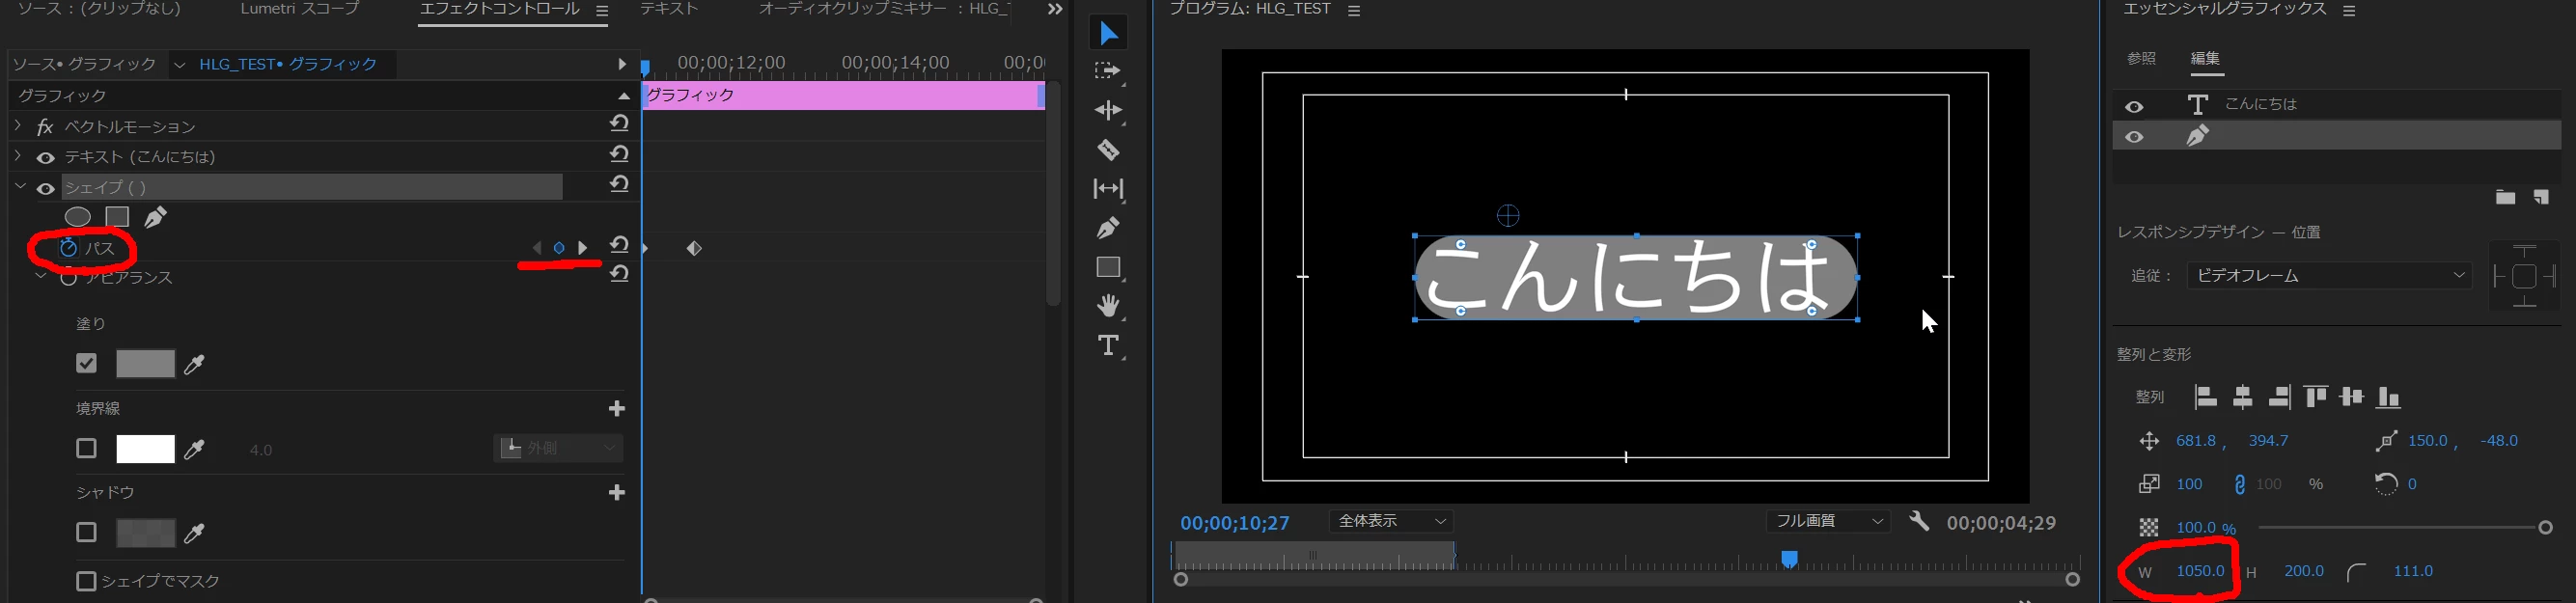Select the Type tool
Viewport: 2576px width, 603px height.
[1107, 345]
